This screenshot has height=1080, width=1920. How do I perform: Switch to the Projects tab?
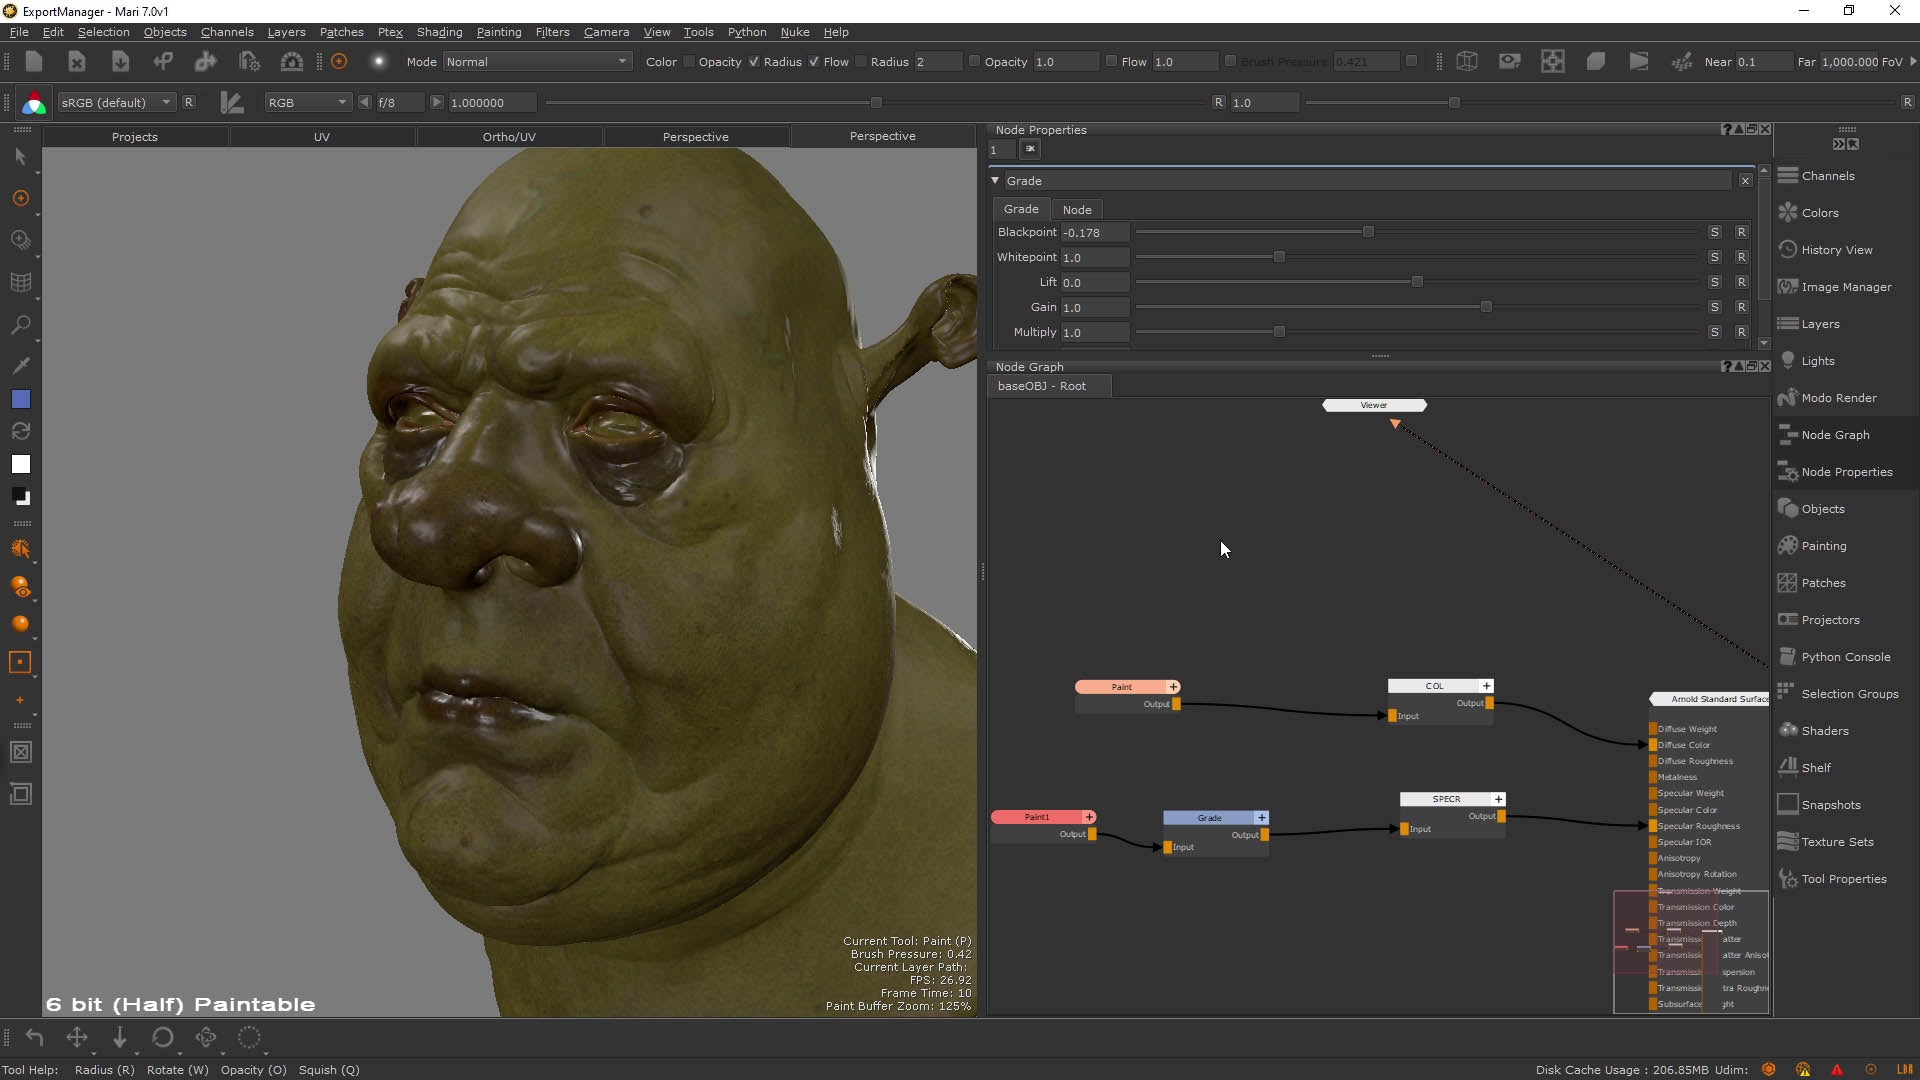tap(135, 137)
